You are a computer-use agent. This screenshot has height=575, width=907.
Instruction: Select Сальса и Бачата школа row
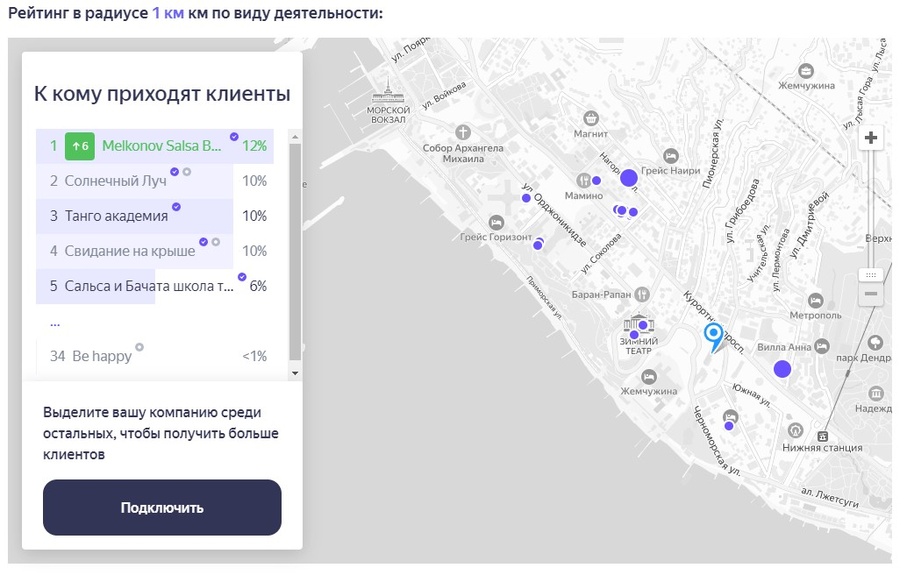click(154, 286)
